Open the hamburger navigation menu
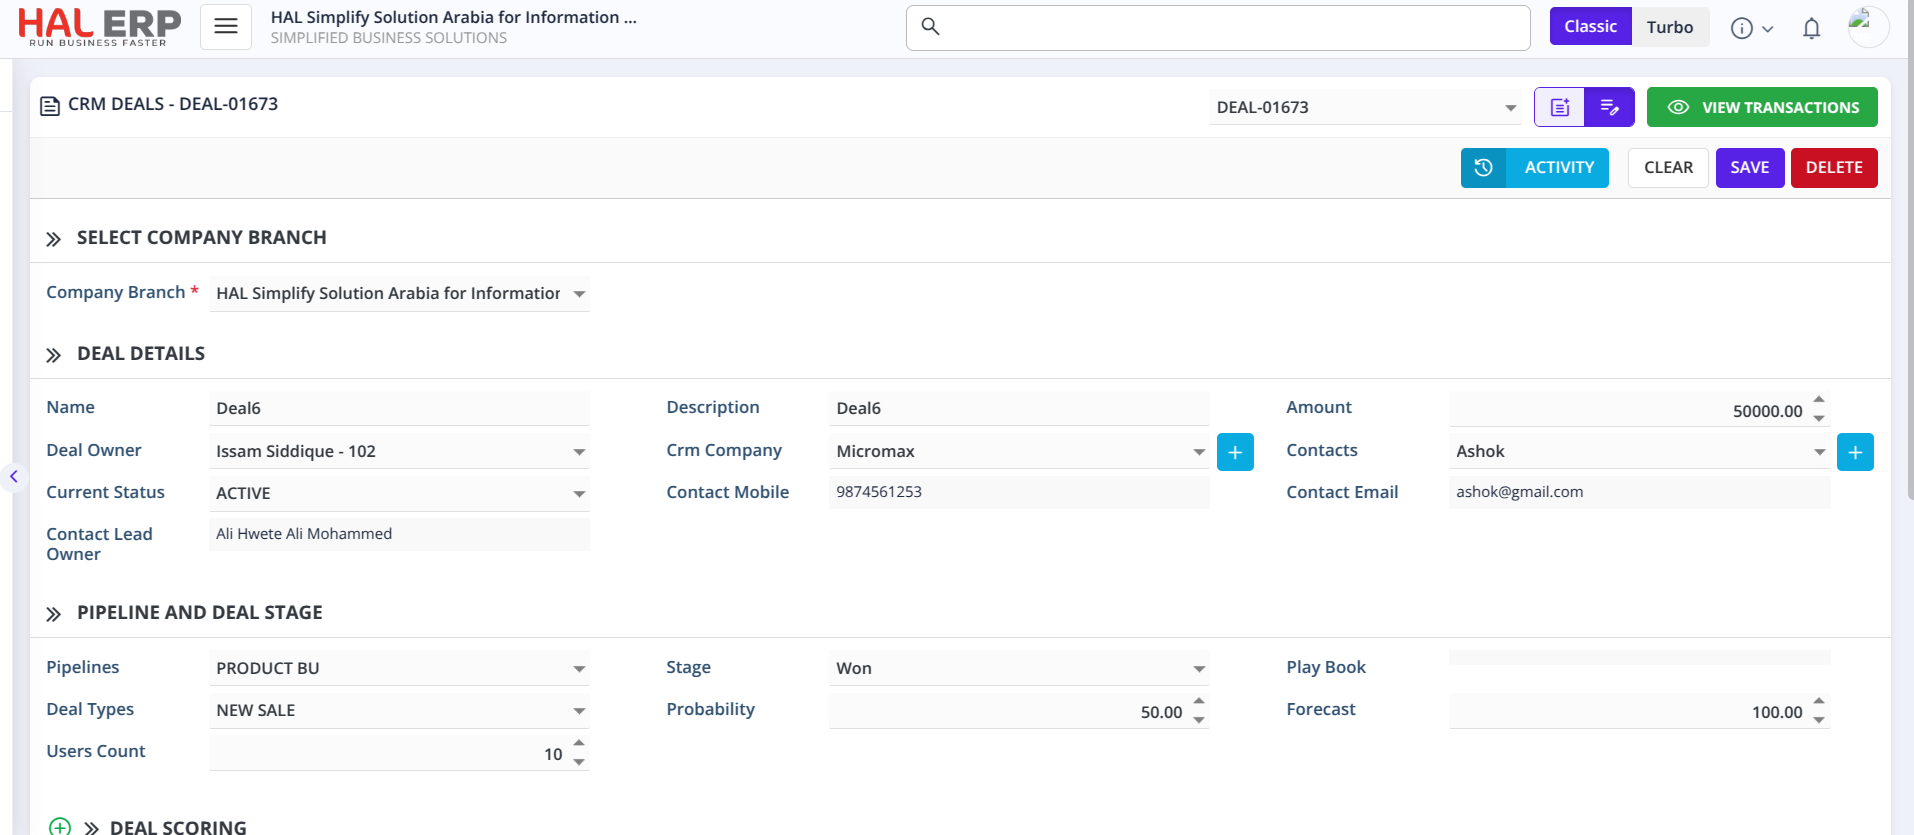The image size is (1914, 835). (226, 27)
